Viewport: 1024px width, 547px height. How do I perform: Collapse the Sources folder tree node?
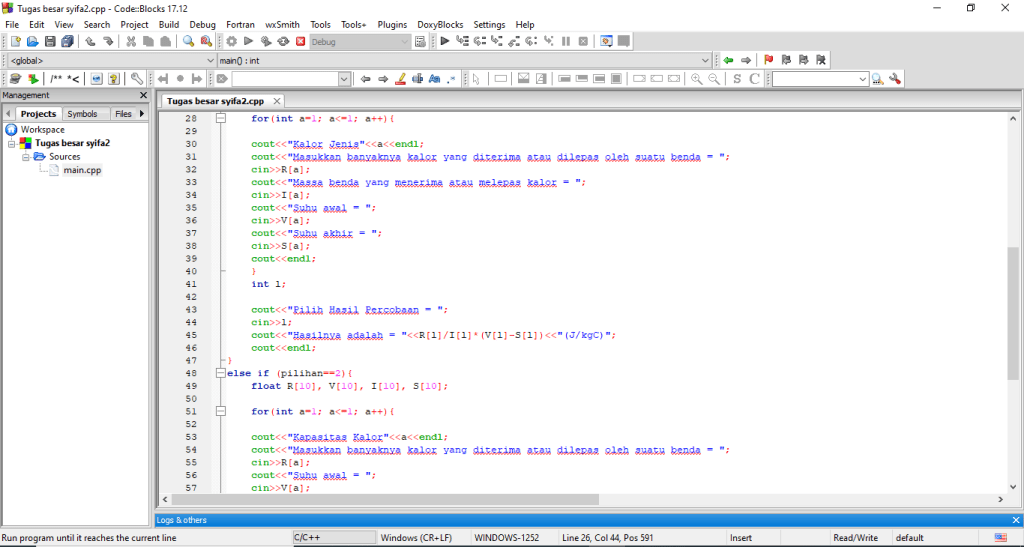(27, 157)
